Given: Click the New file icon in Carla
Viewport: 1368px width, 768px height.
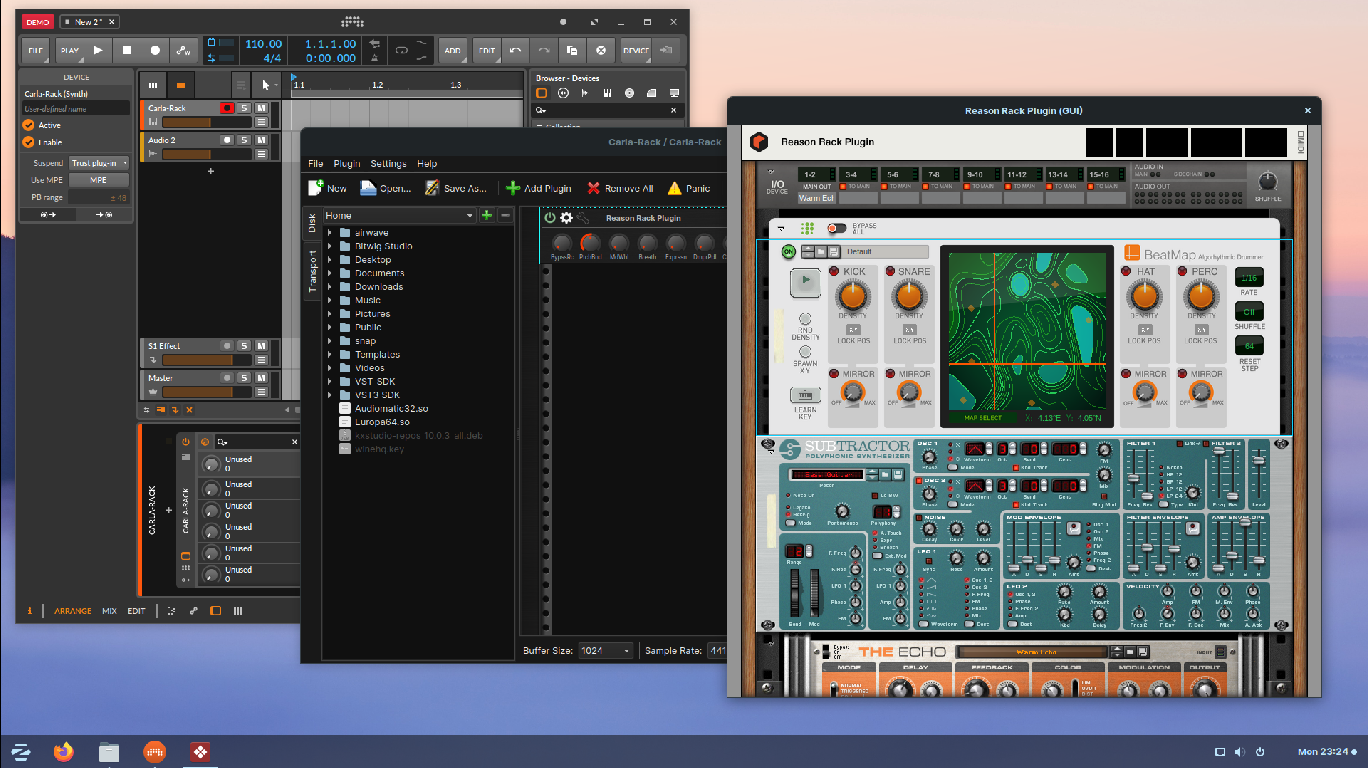Looking at the screenshot, I should tap(317, 187).
